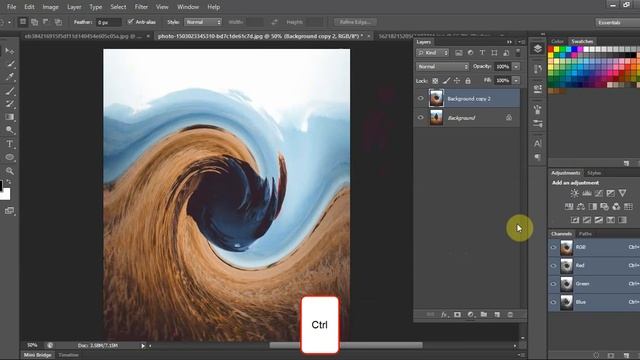640x360 pixels.
Task: Click the horizontal canvas scrollbar
Action: coord(346,346)
